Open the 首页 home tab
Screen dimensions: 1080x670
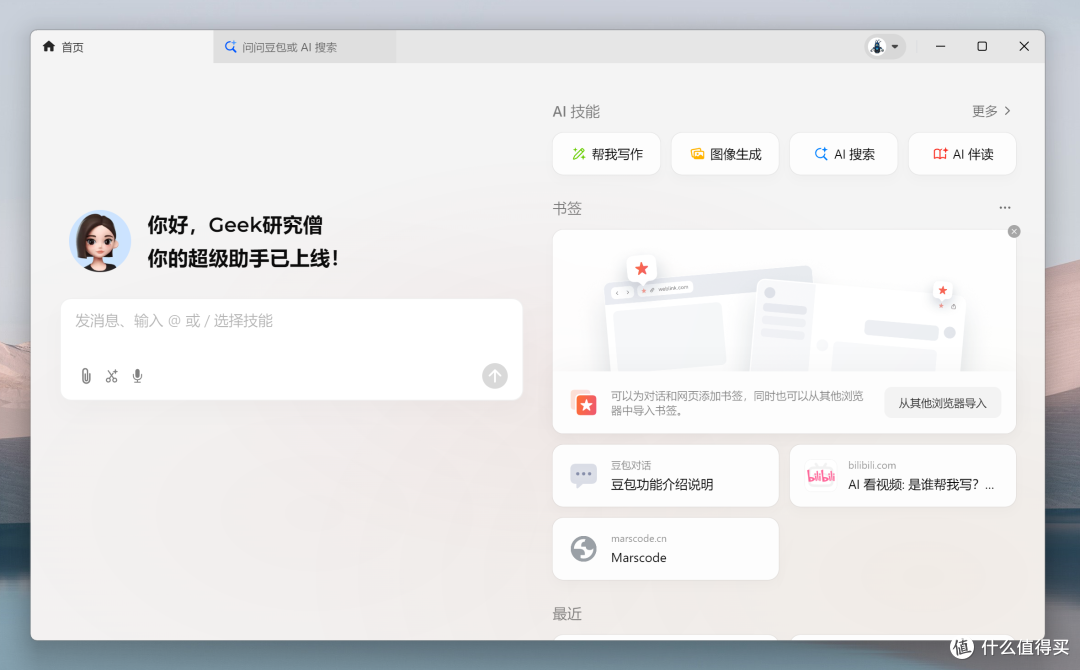click(122, 47)
